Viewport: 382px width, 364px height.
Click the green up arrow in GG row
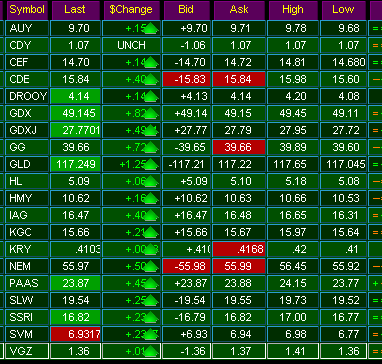click(151, 147)
